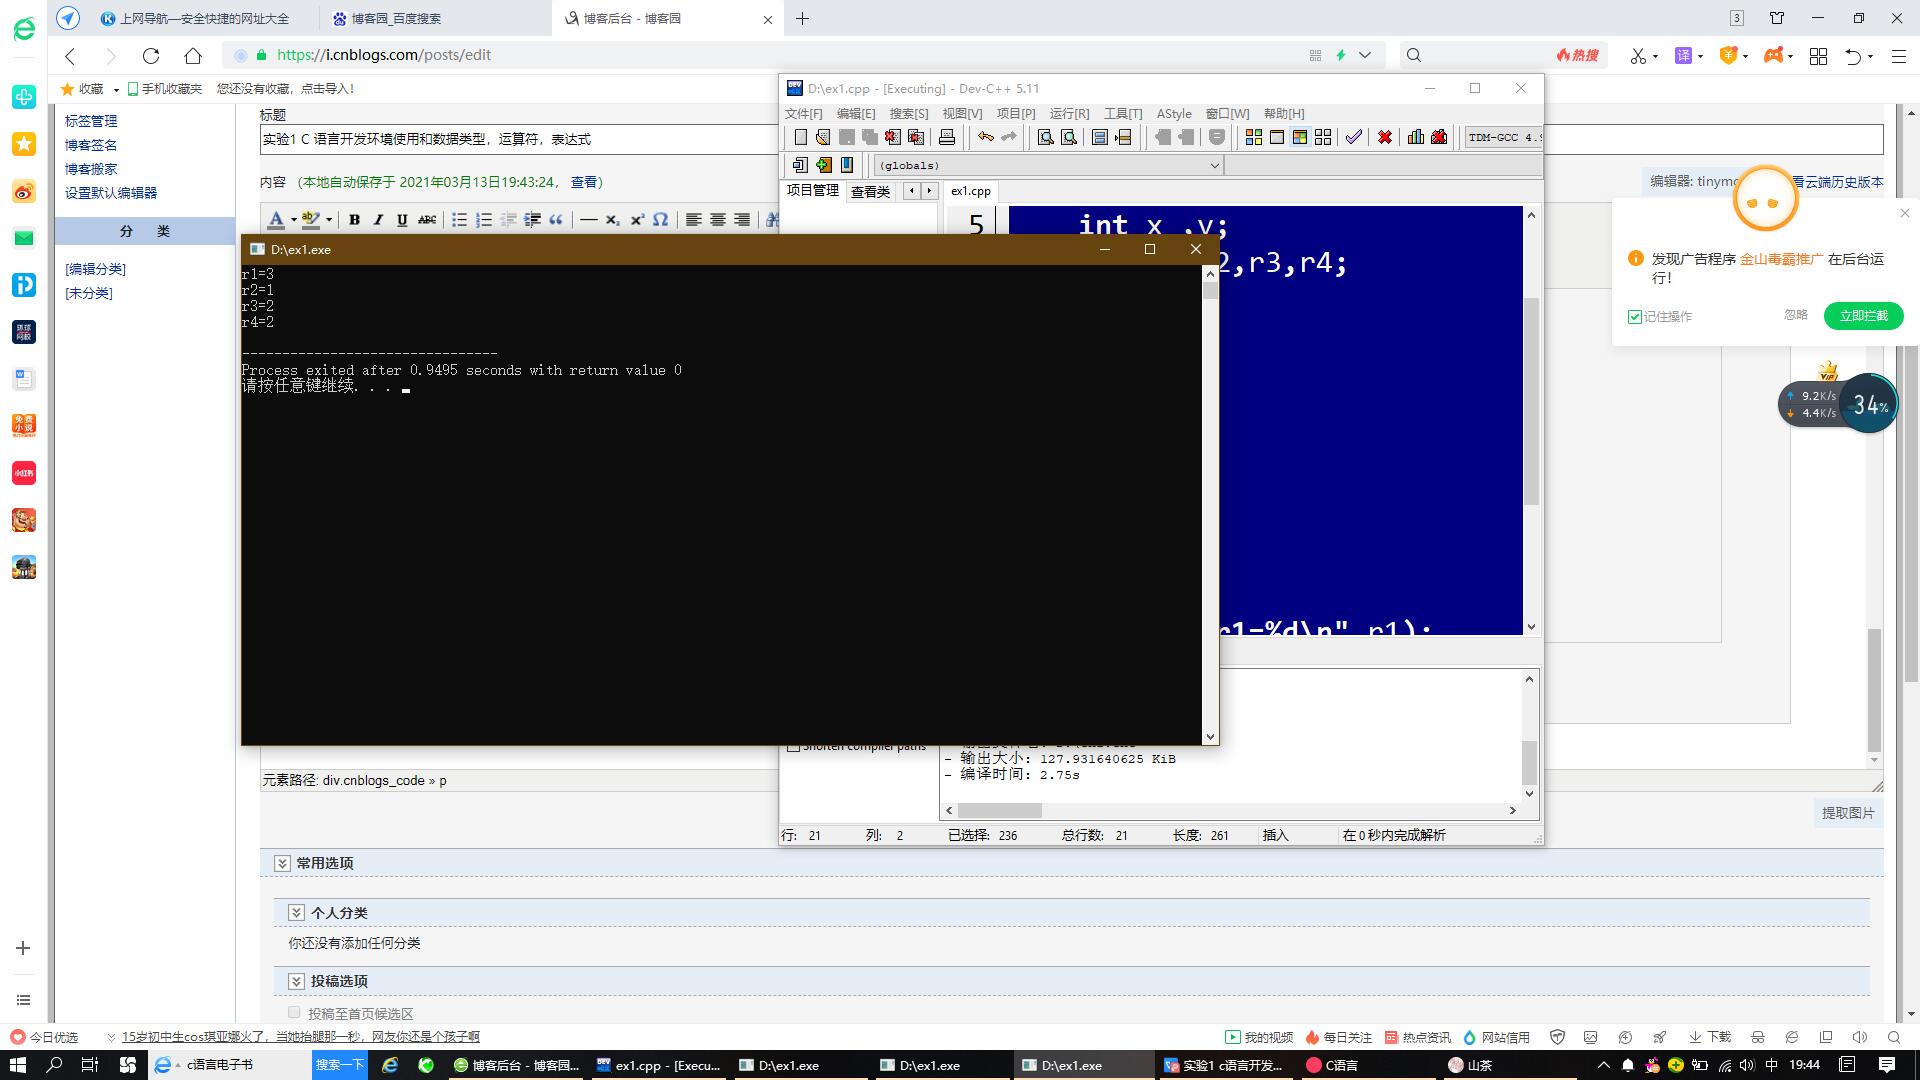Apply superscript in blog editor
This screenshot has width=1920, height=1080.
[637, 220]
